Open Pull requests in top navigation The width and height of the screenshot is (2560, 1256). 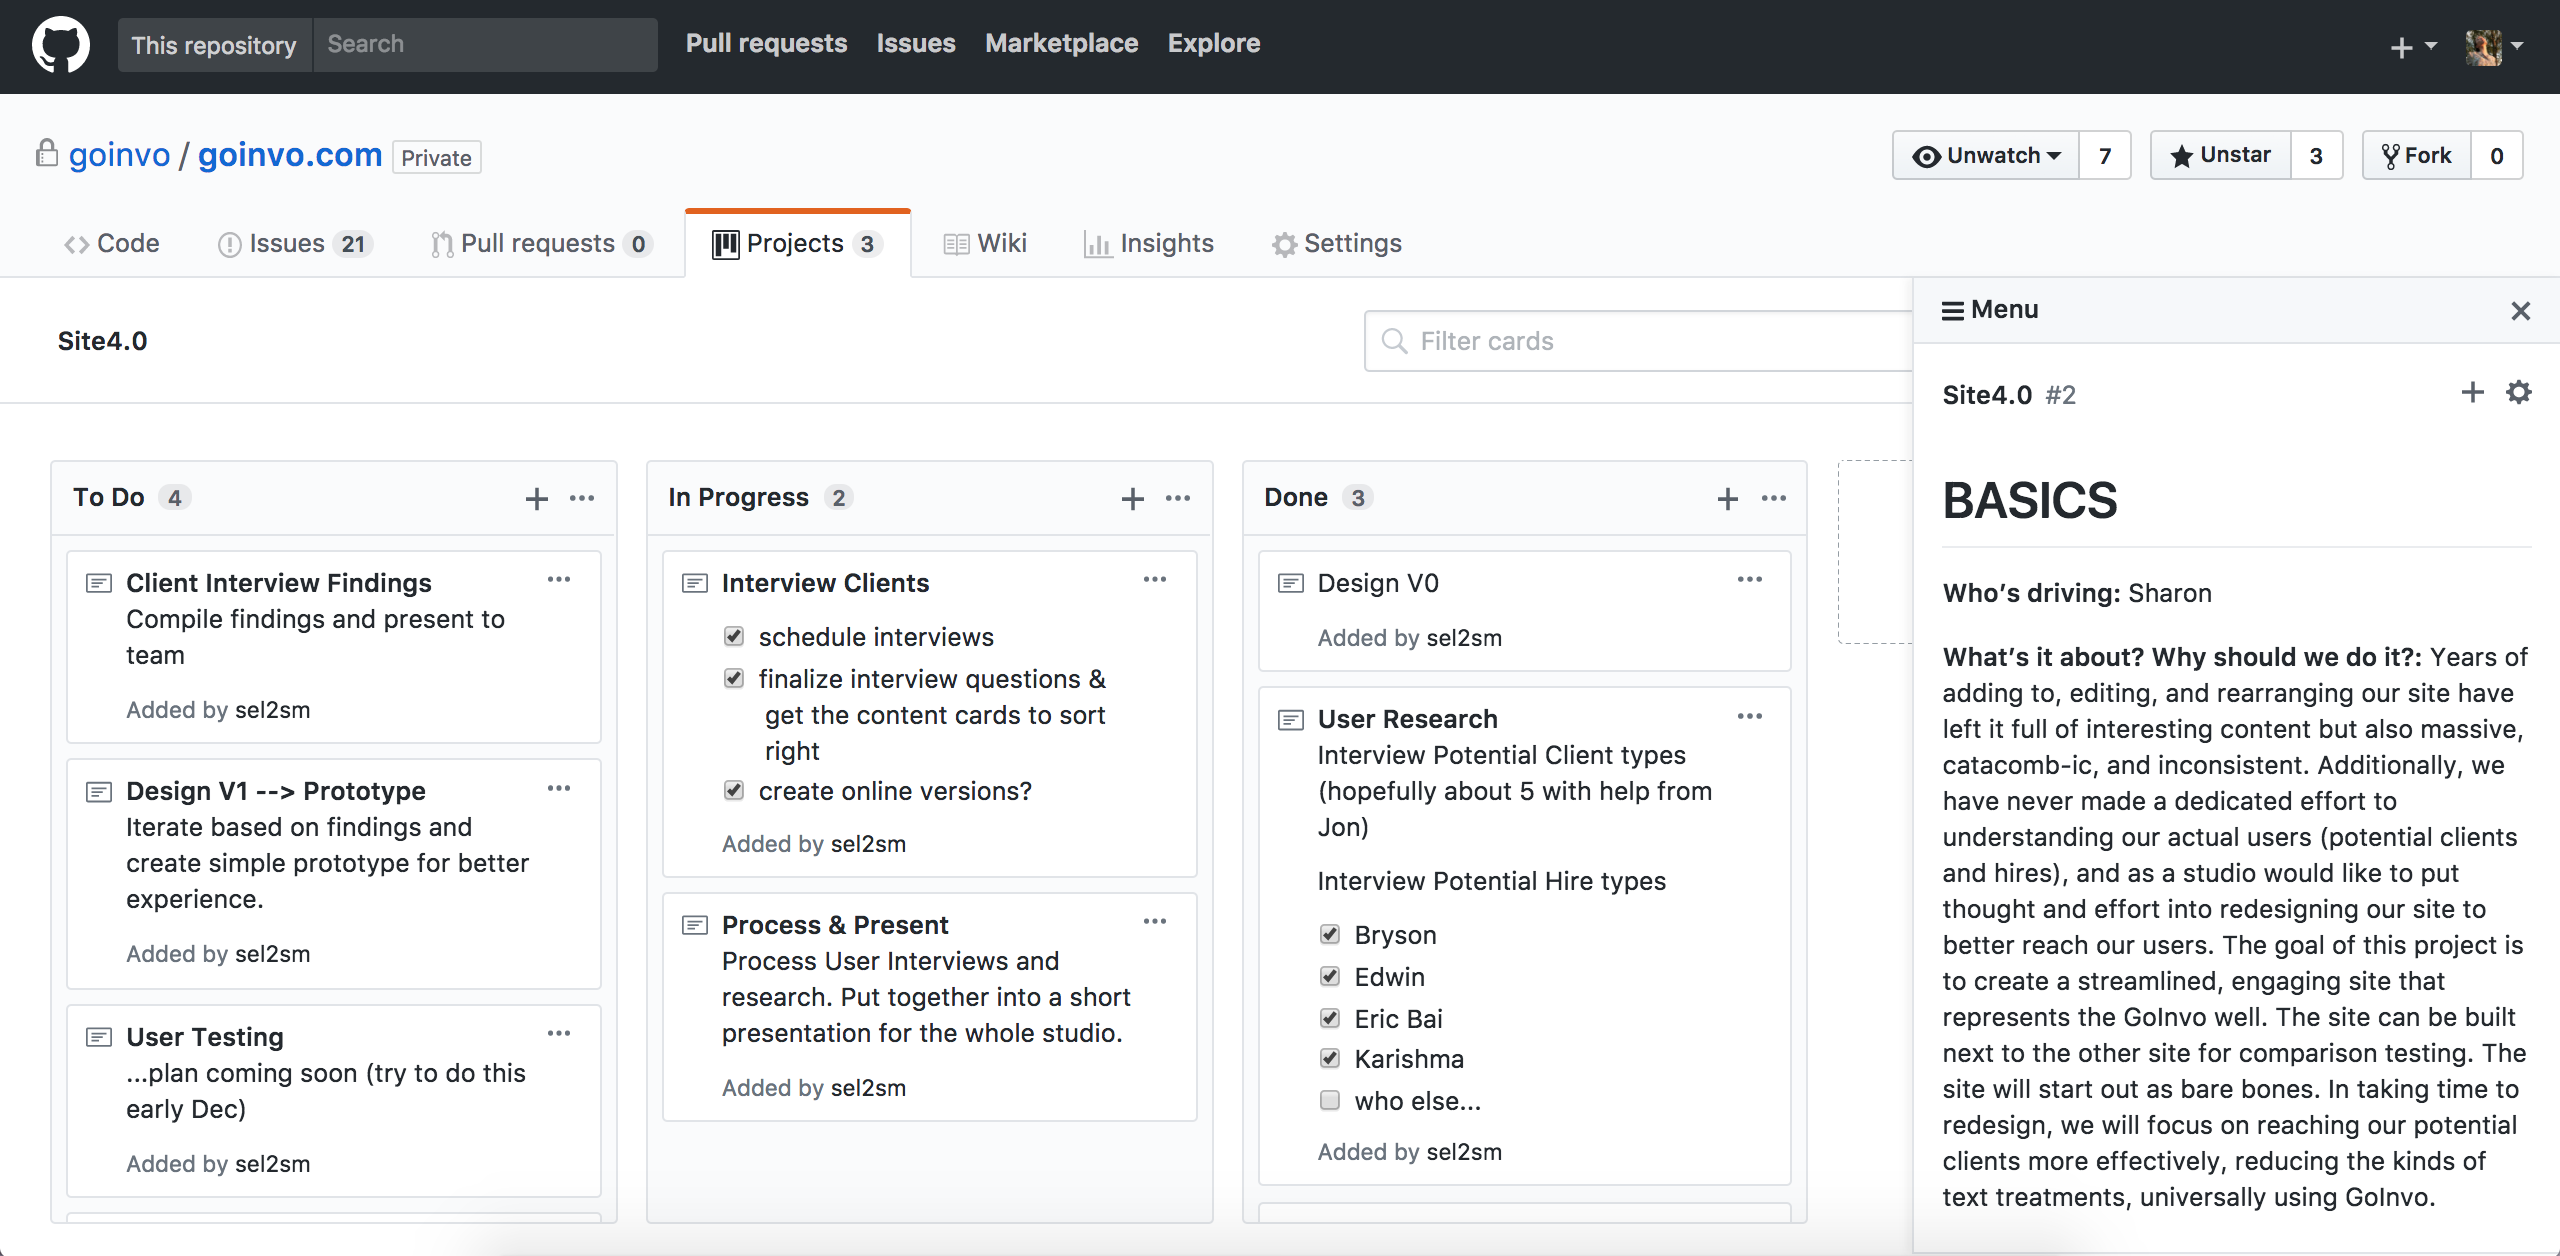tap(766, 44)
